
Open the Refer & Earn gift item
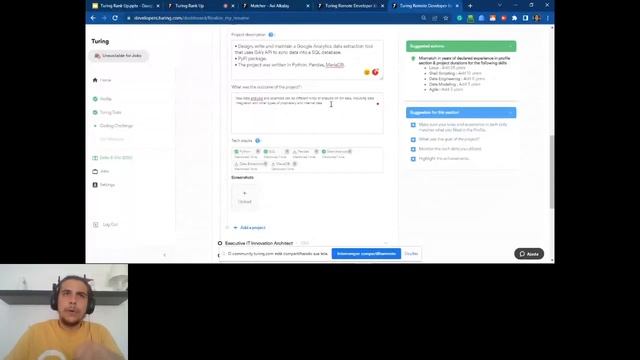click(x=112, y=158)
